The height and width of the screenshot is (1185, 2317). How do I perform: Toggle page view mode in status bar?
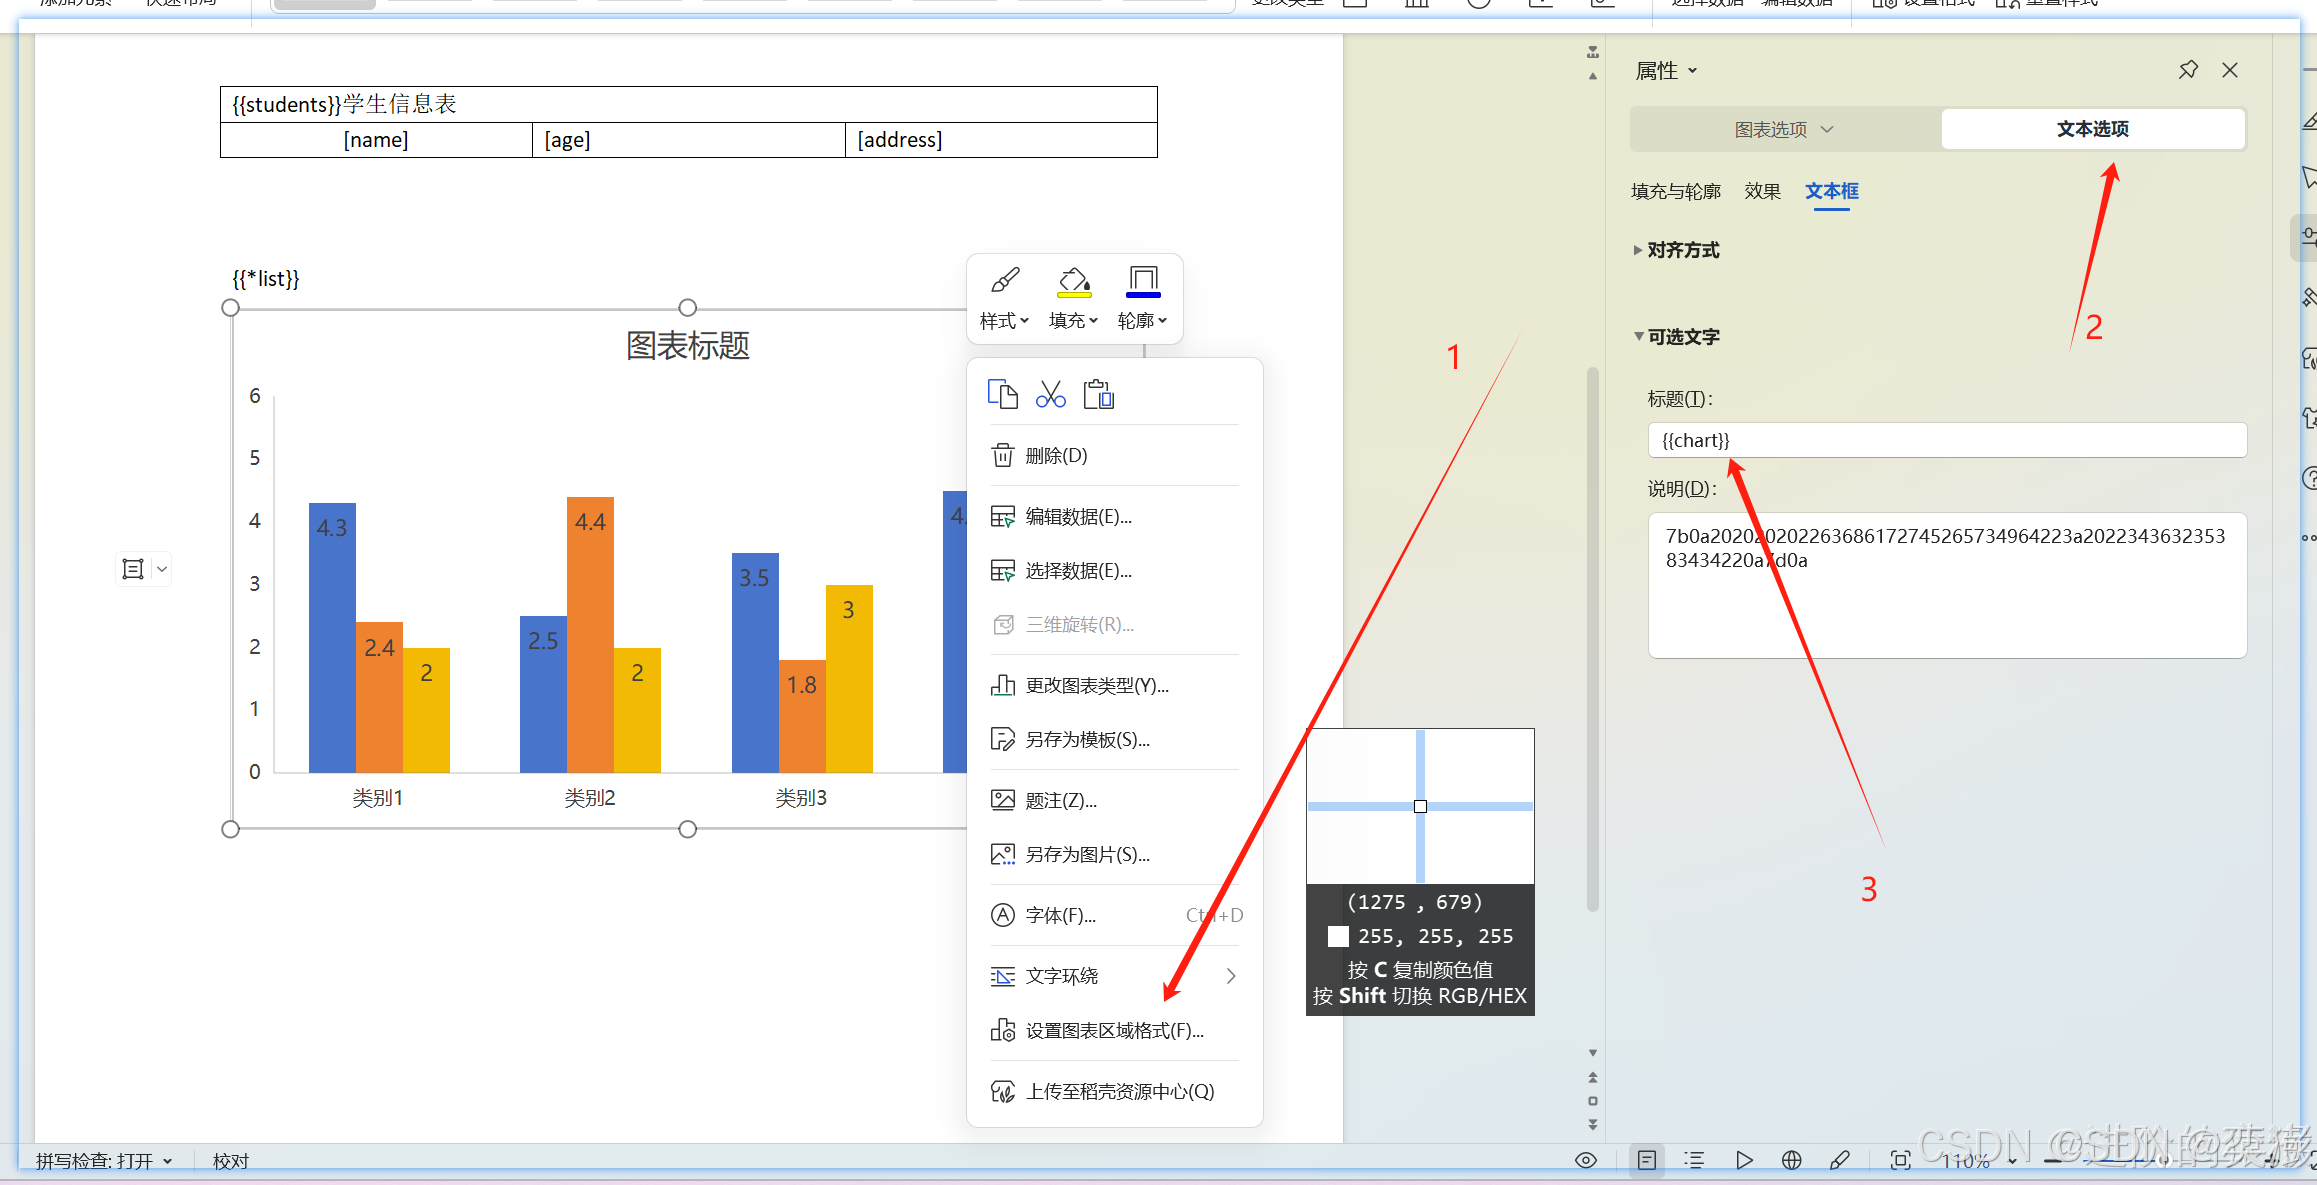(x=1646, y=1160)
